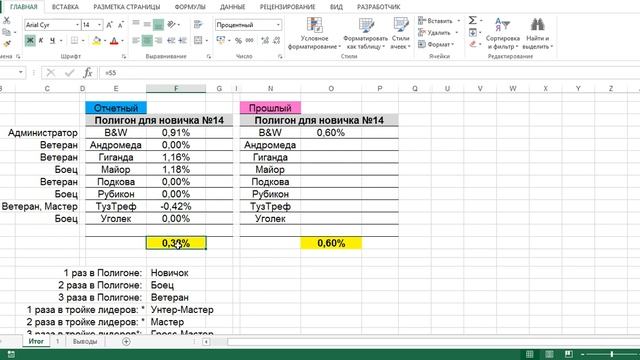Apply Comma Style with the 000 icon
This screenshot has height=360, width=640.
tap(249, 40)
